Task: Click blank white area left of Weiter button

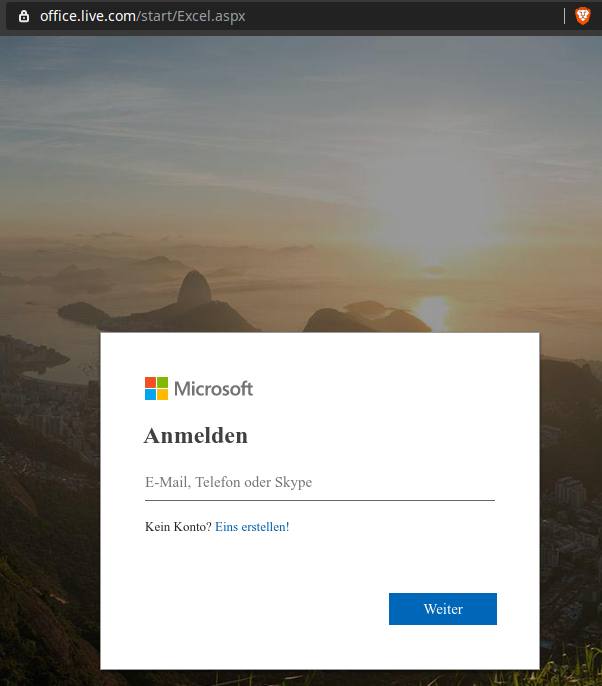Action: click(262, 609)
